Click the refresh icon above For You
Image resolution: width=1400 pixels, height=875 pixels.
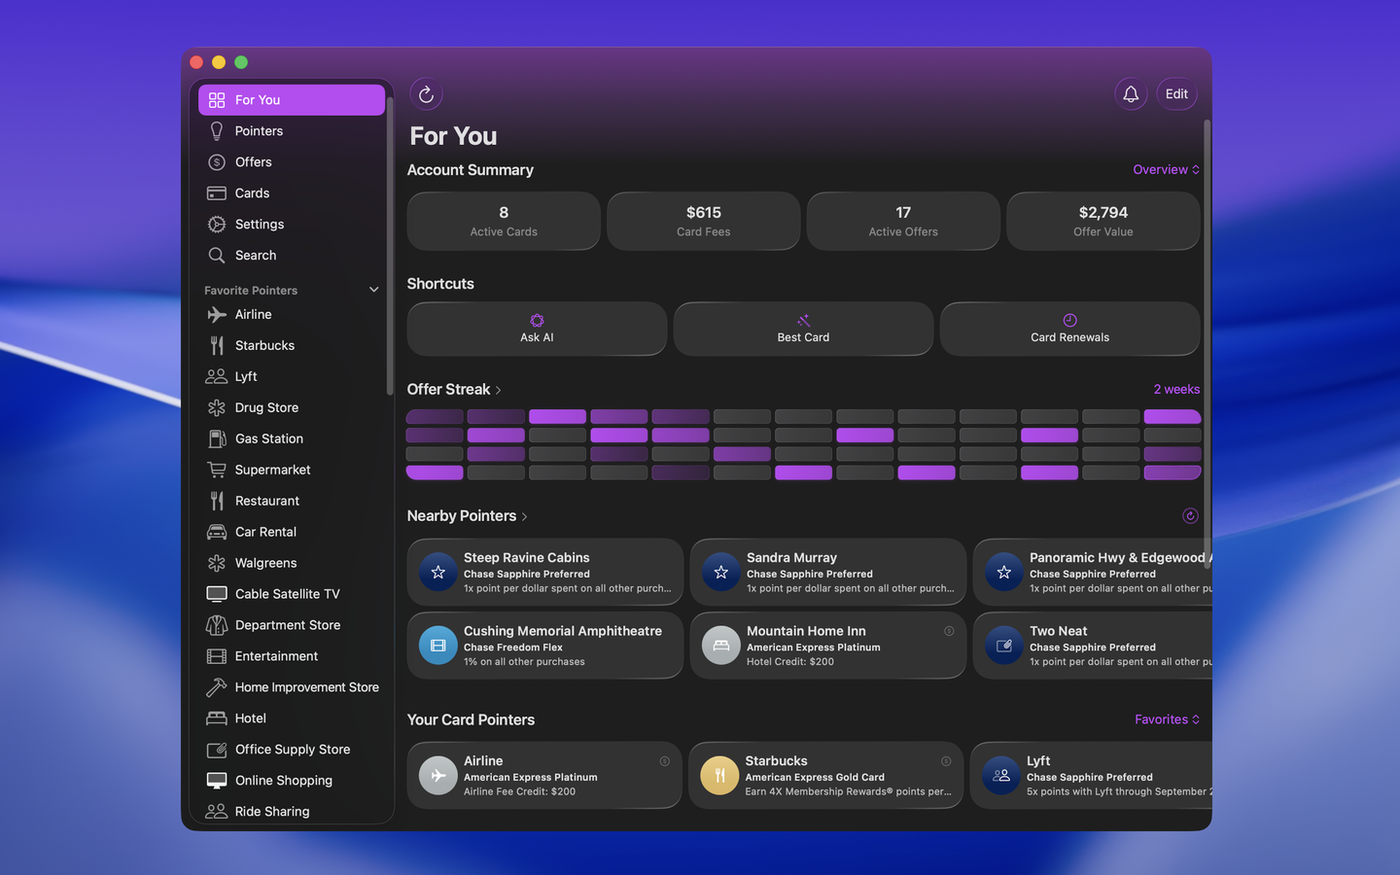(x=426, y=94)
